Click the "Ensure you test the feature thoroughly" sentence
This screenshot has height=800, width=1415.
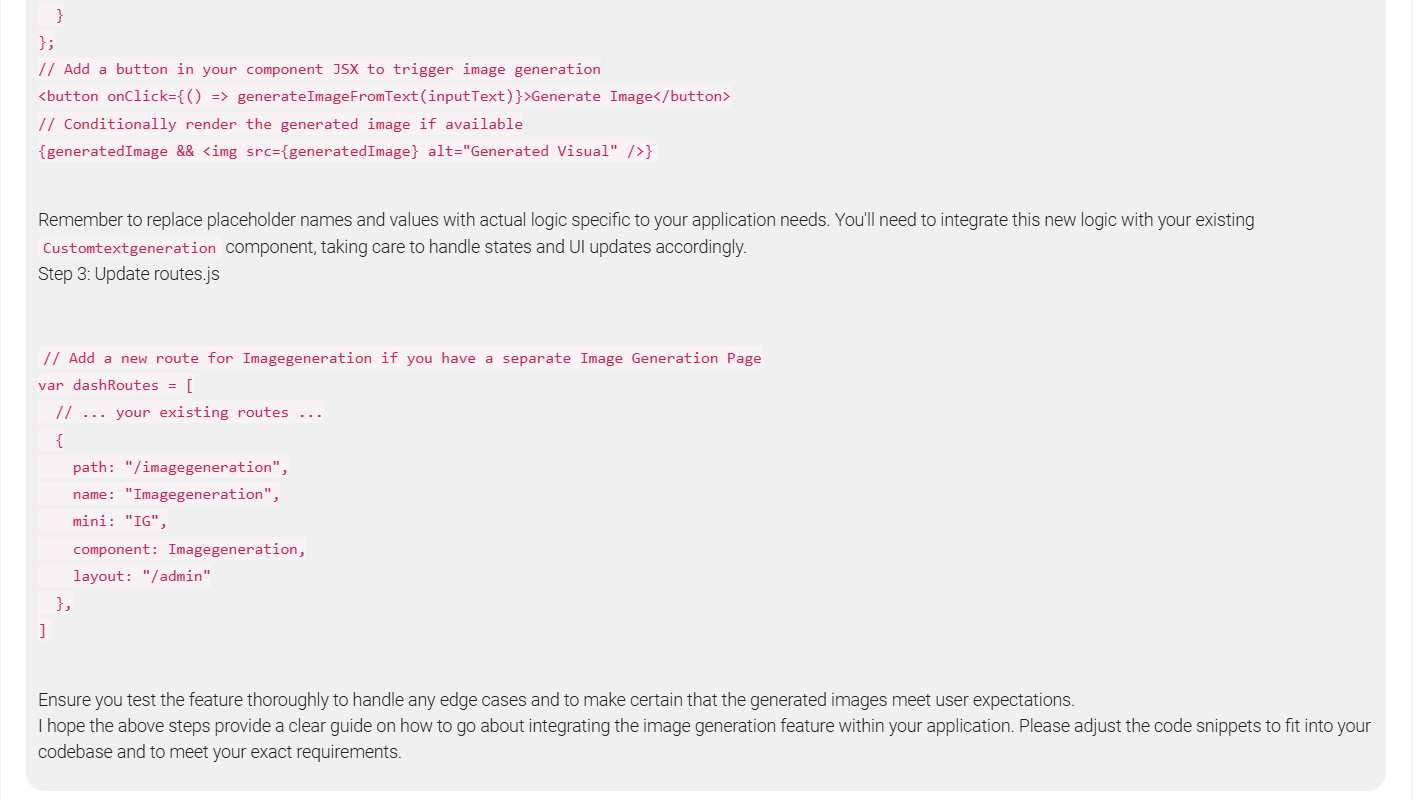tap(556, 700)
